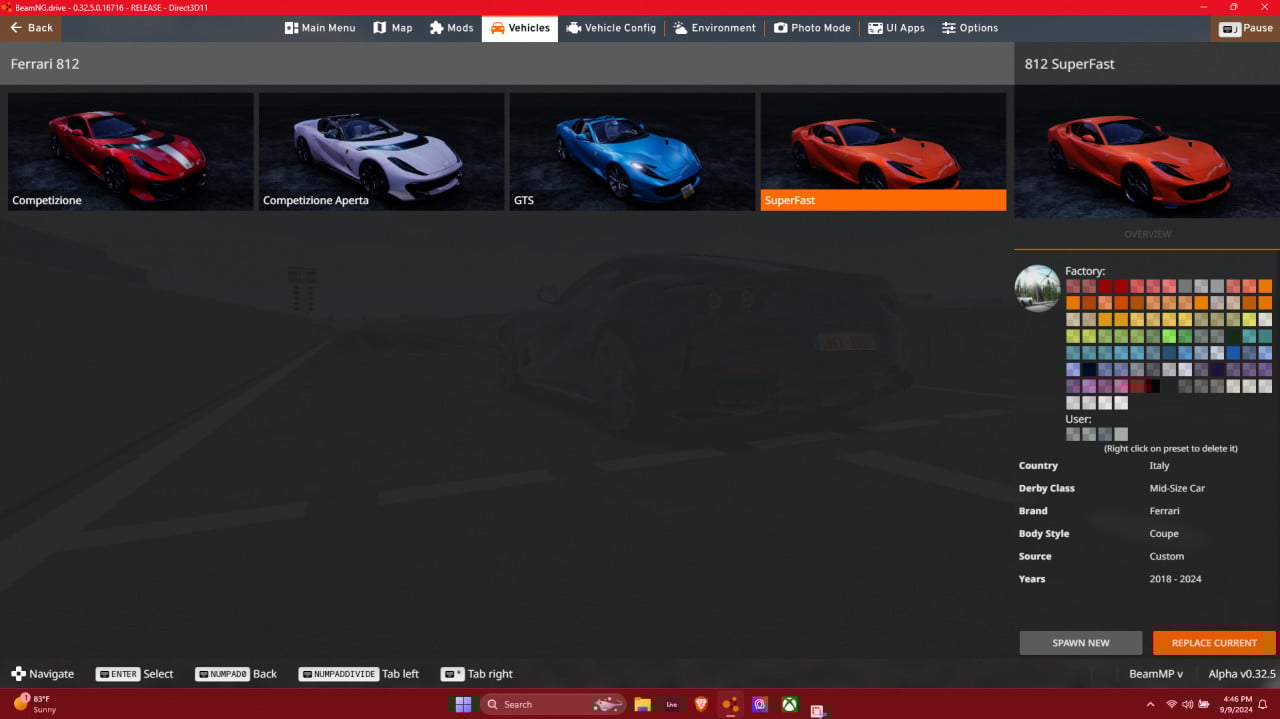Switch to the Mods tab
Image resolution: width=1280 pixels, height=719 pixels.
click(452, 28)
